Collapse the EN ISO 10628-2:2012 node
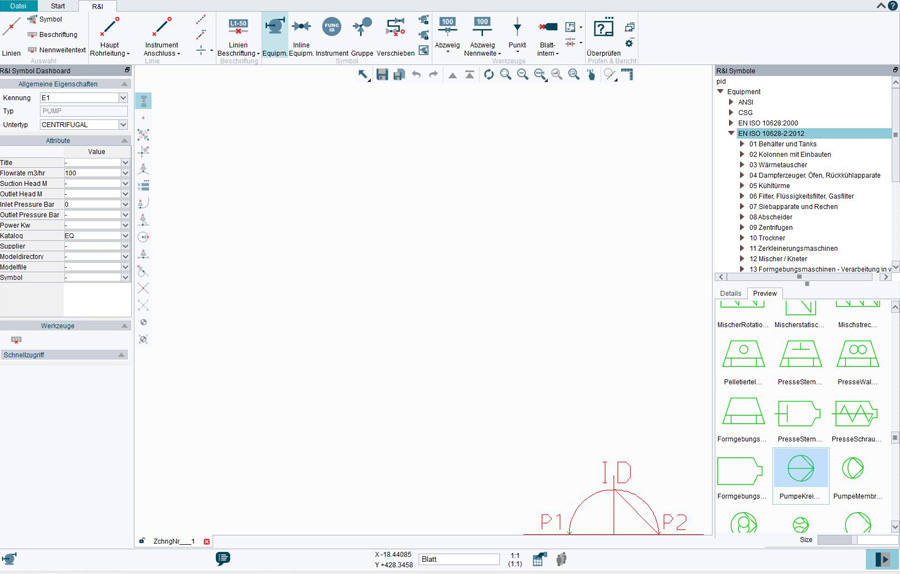 coord(731,133)
